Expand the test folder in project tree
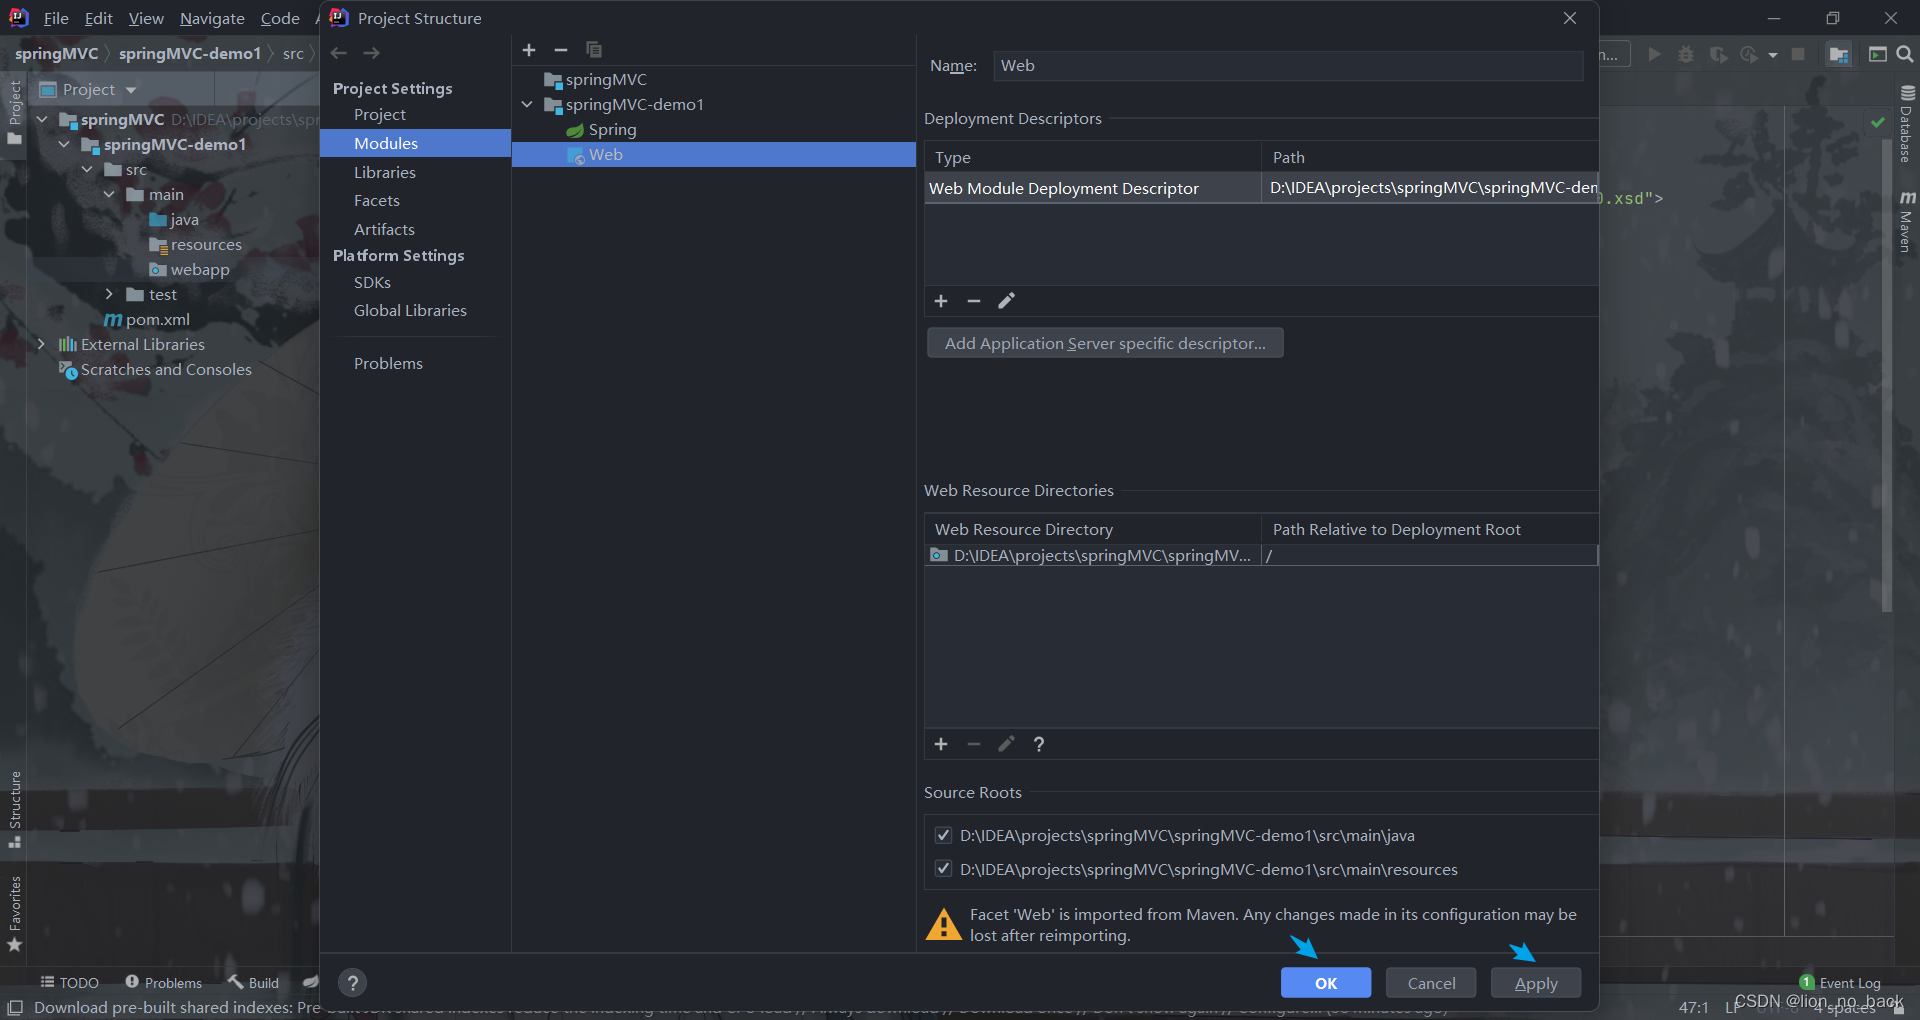The height and width of the screenshot is (1020, 1920). (109, 294)
